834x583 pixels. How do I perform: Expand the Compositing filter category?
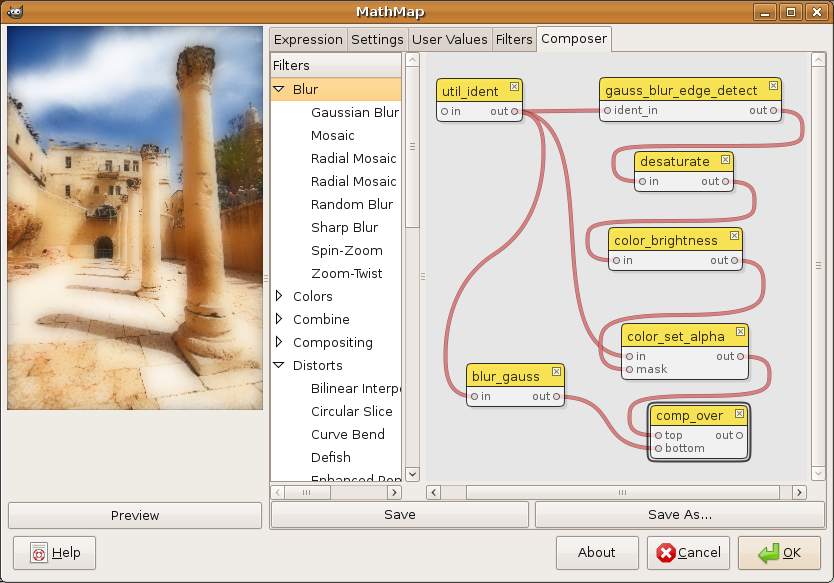pyautogui.click(x=279, y=342)
